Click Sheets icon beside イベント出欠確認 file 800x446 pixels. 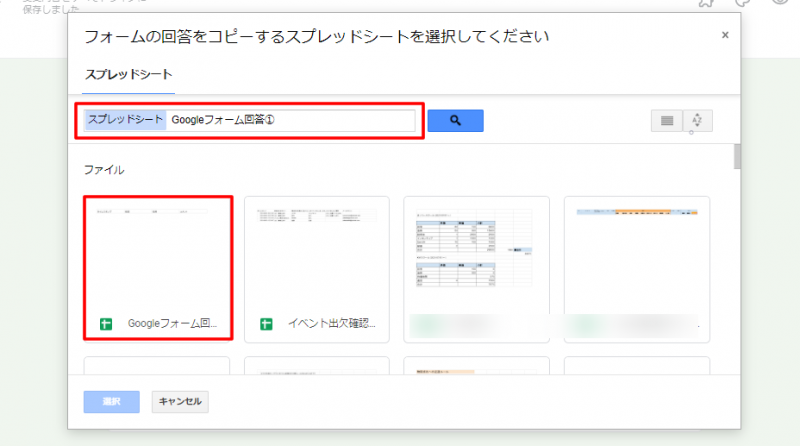[266, 325]
